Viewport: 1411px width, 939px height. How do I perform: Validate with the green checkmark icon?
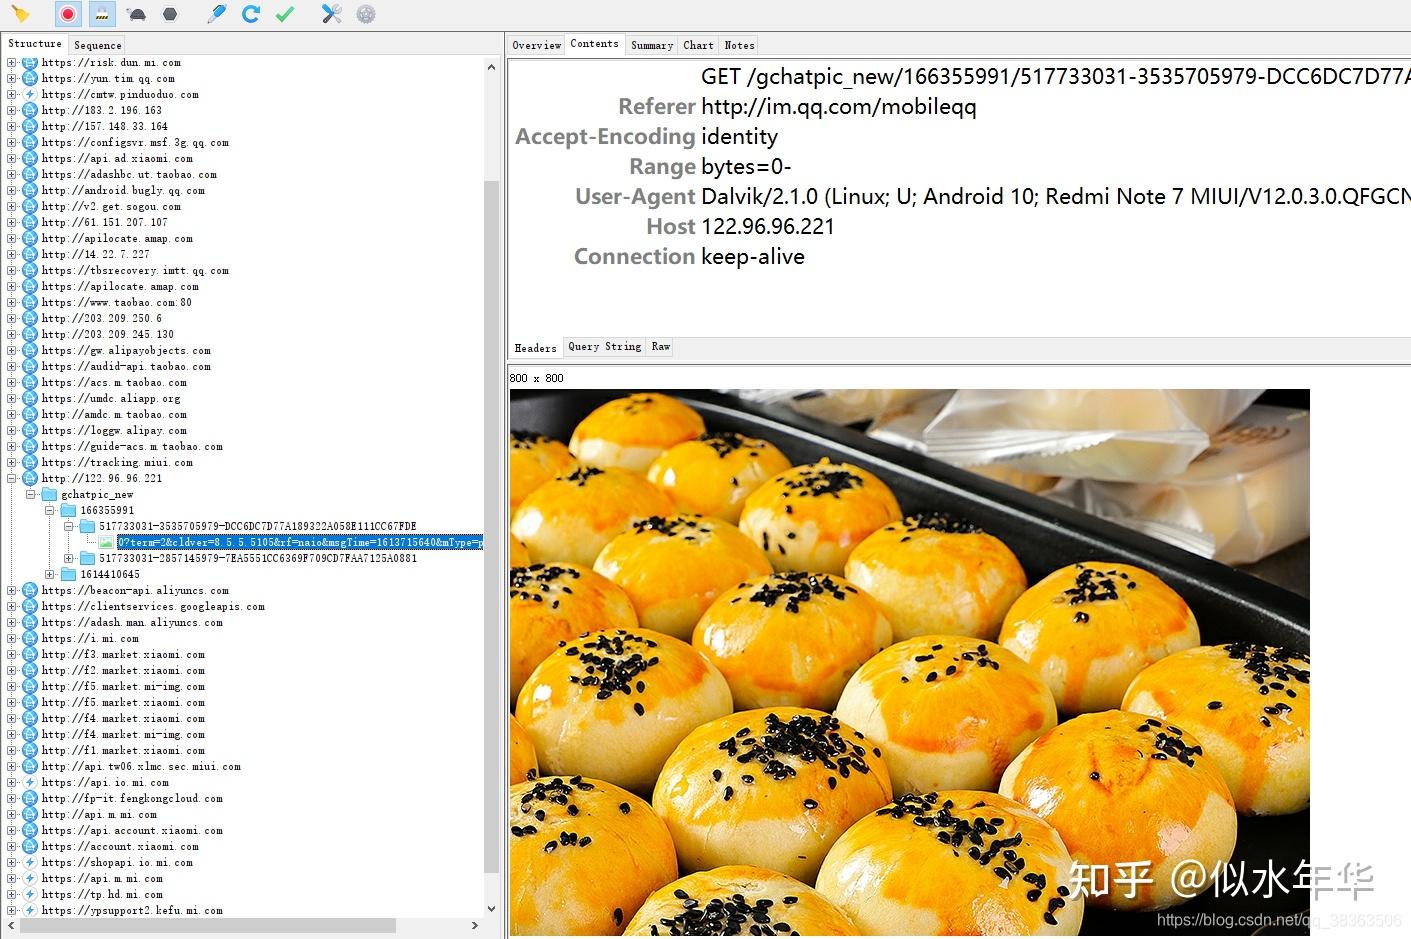(x=285, y=14)
